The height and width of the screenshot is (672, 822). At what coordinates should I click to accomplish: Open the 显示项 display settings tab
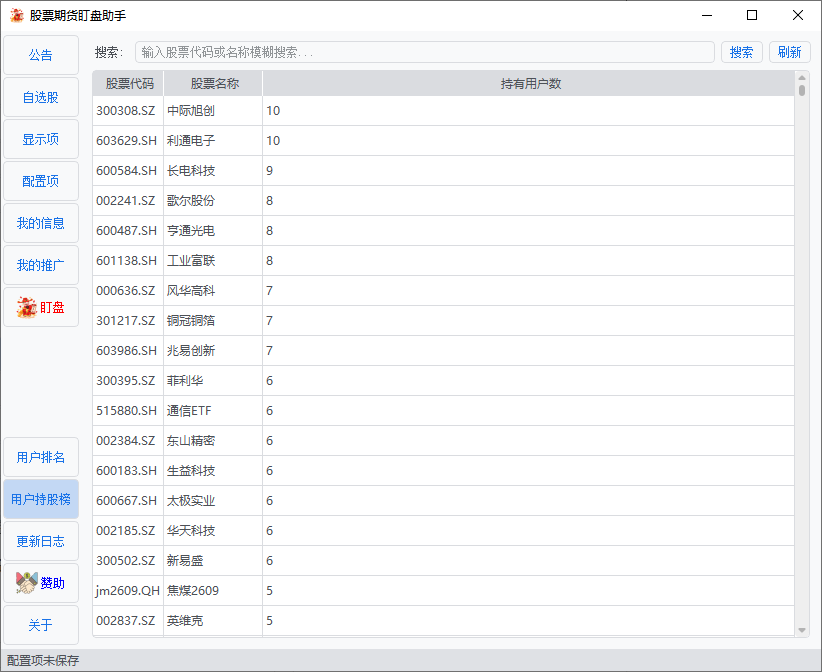41,139
